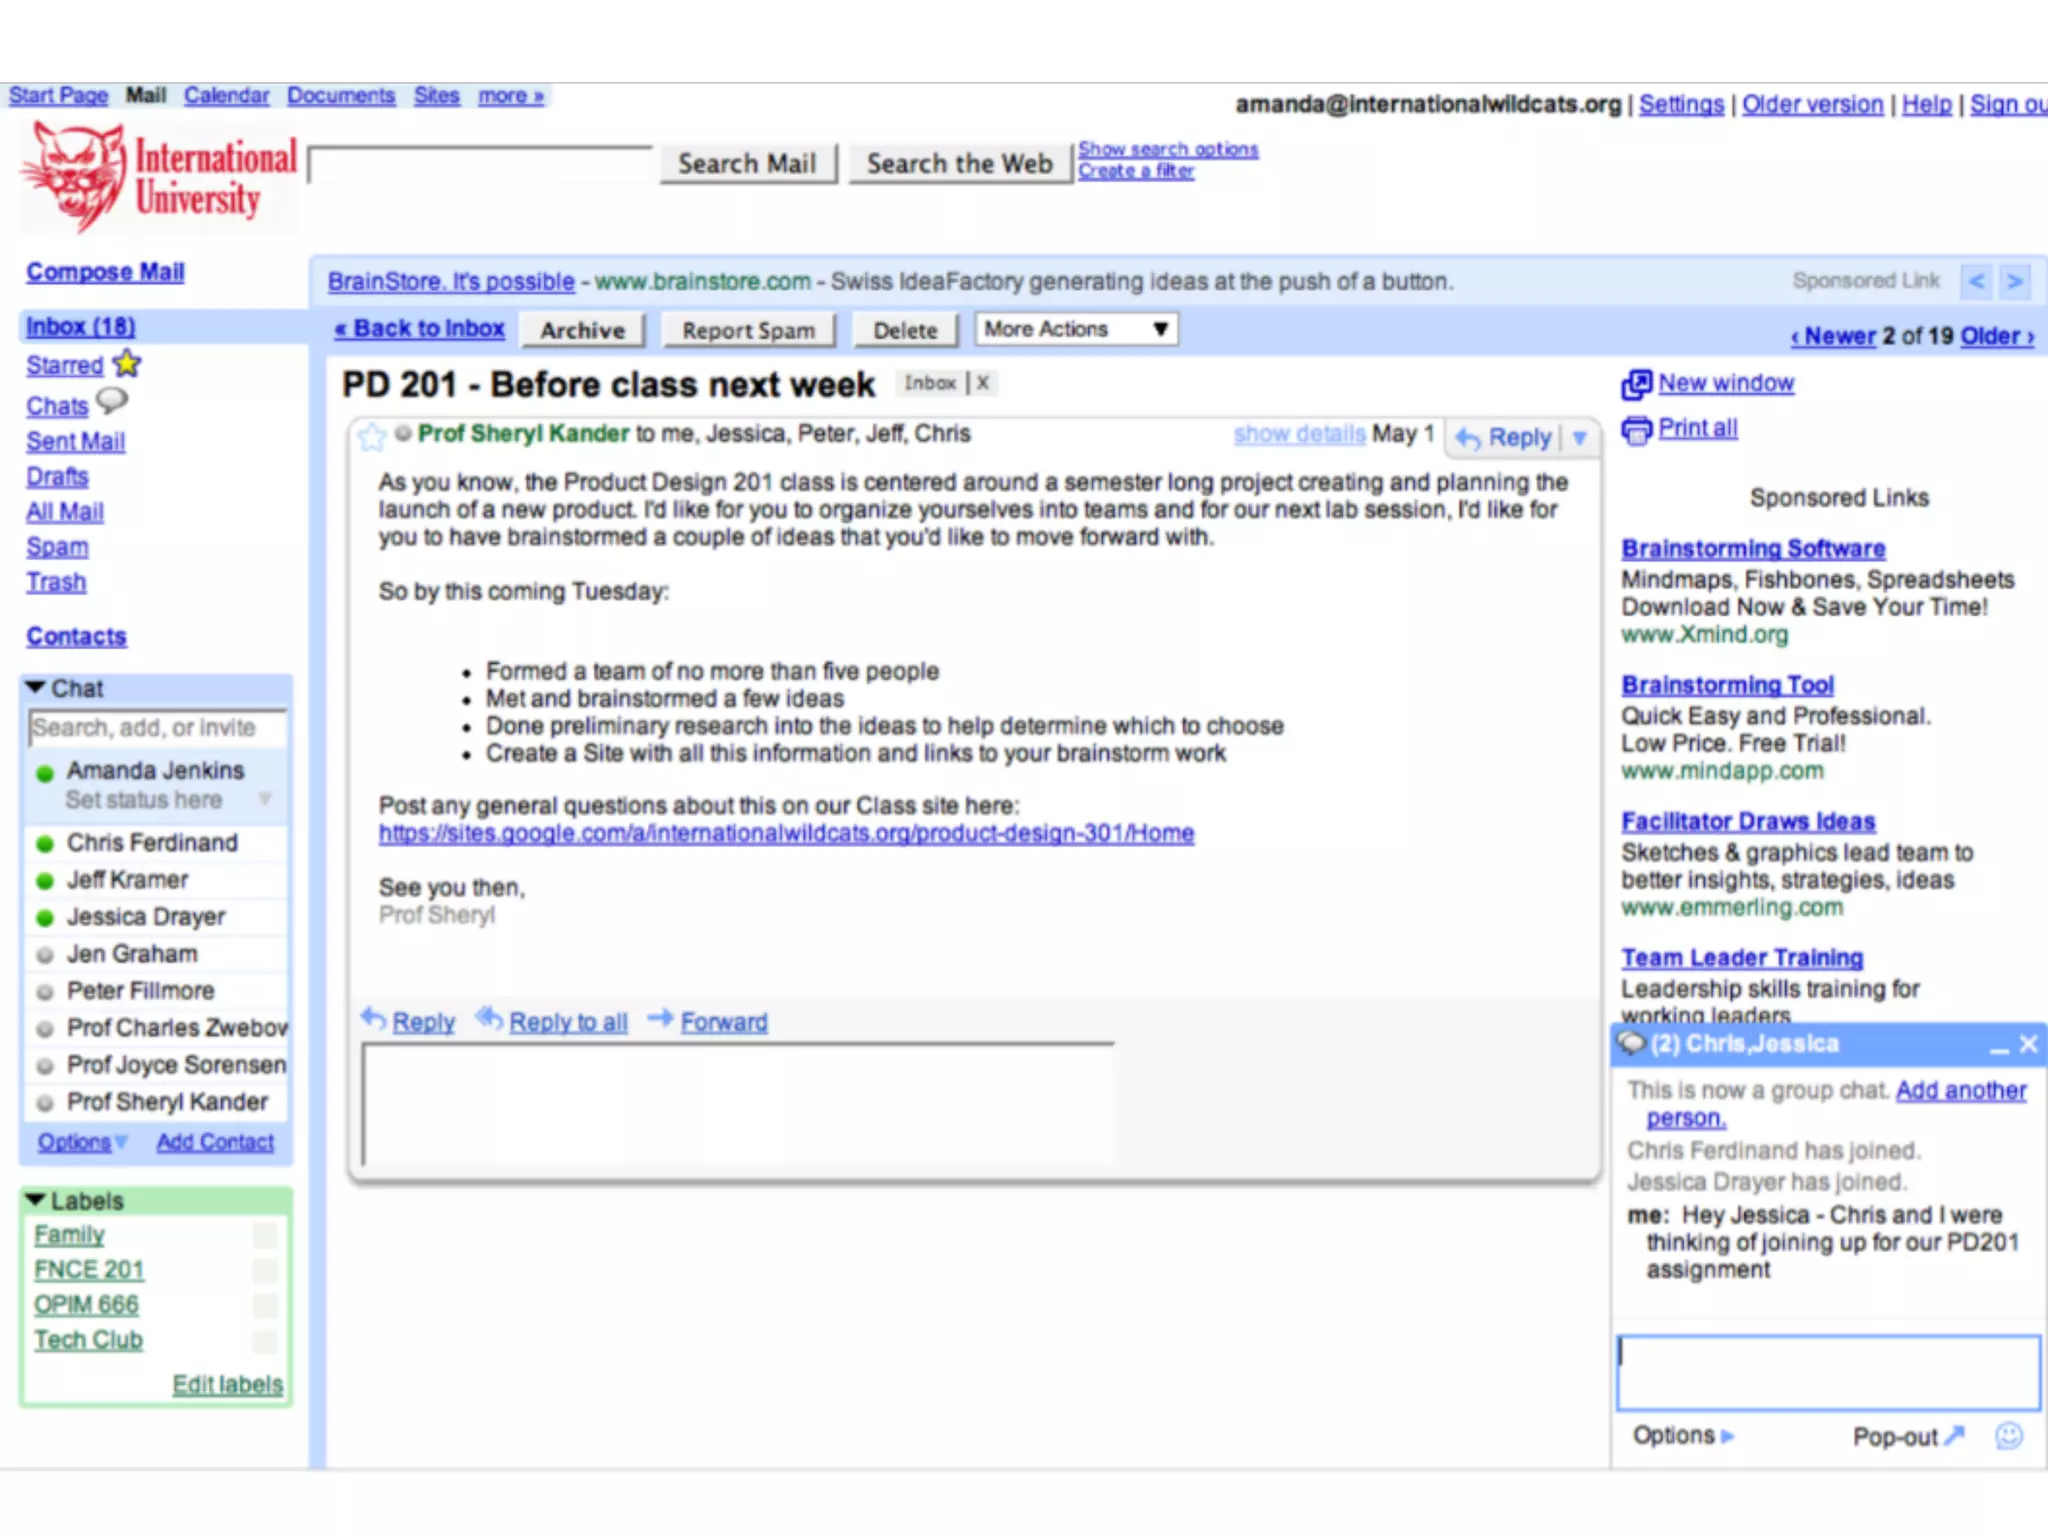Click Compose Mail

[x=105, y=272]
